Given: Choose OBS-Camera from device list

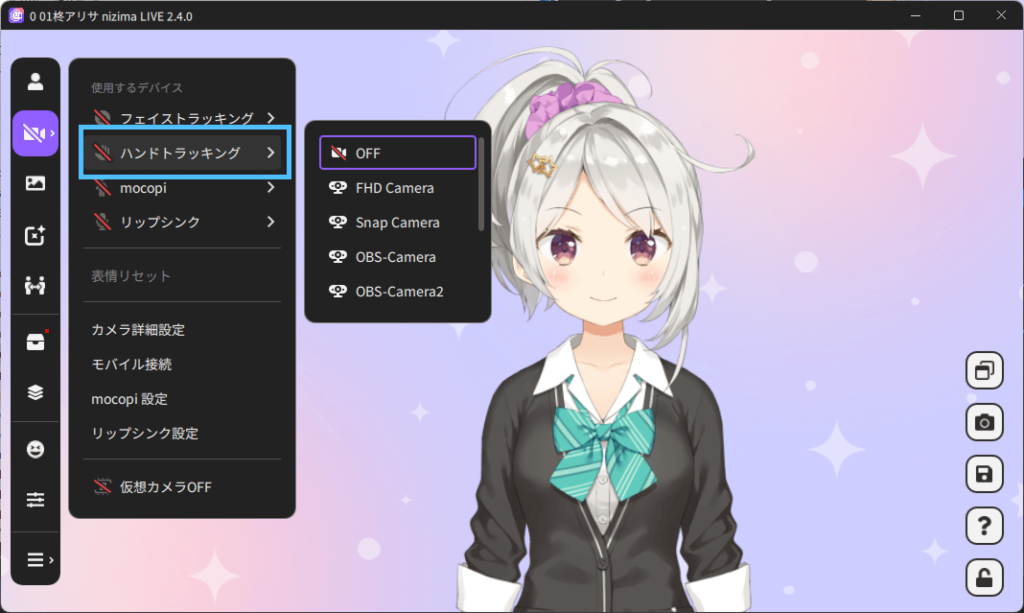Looking at the screenshot, I should tap(395, 257).
